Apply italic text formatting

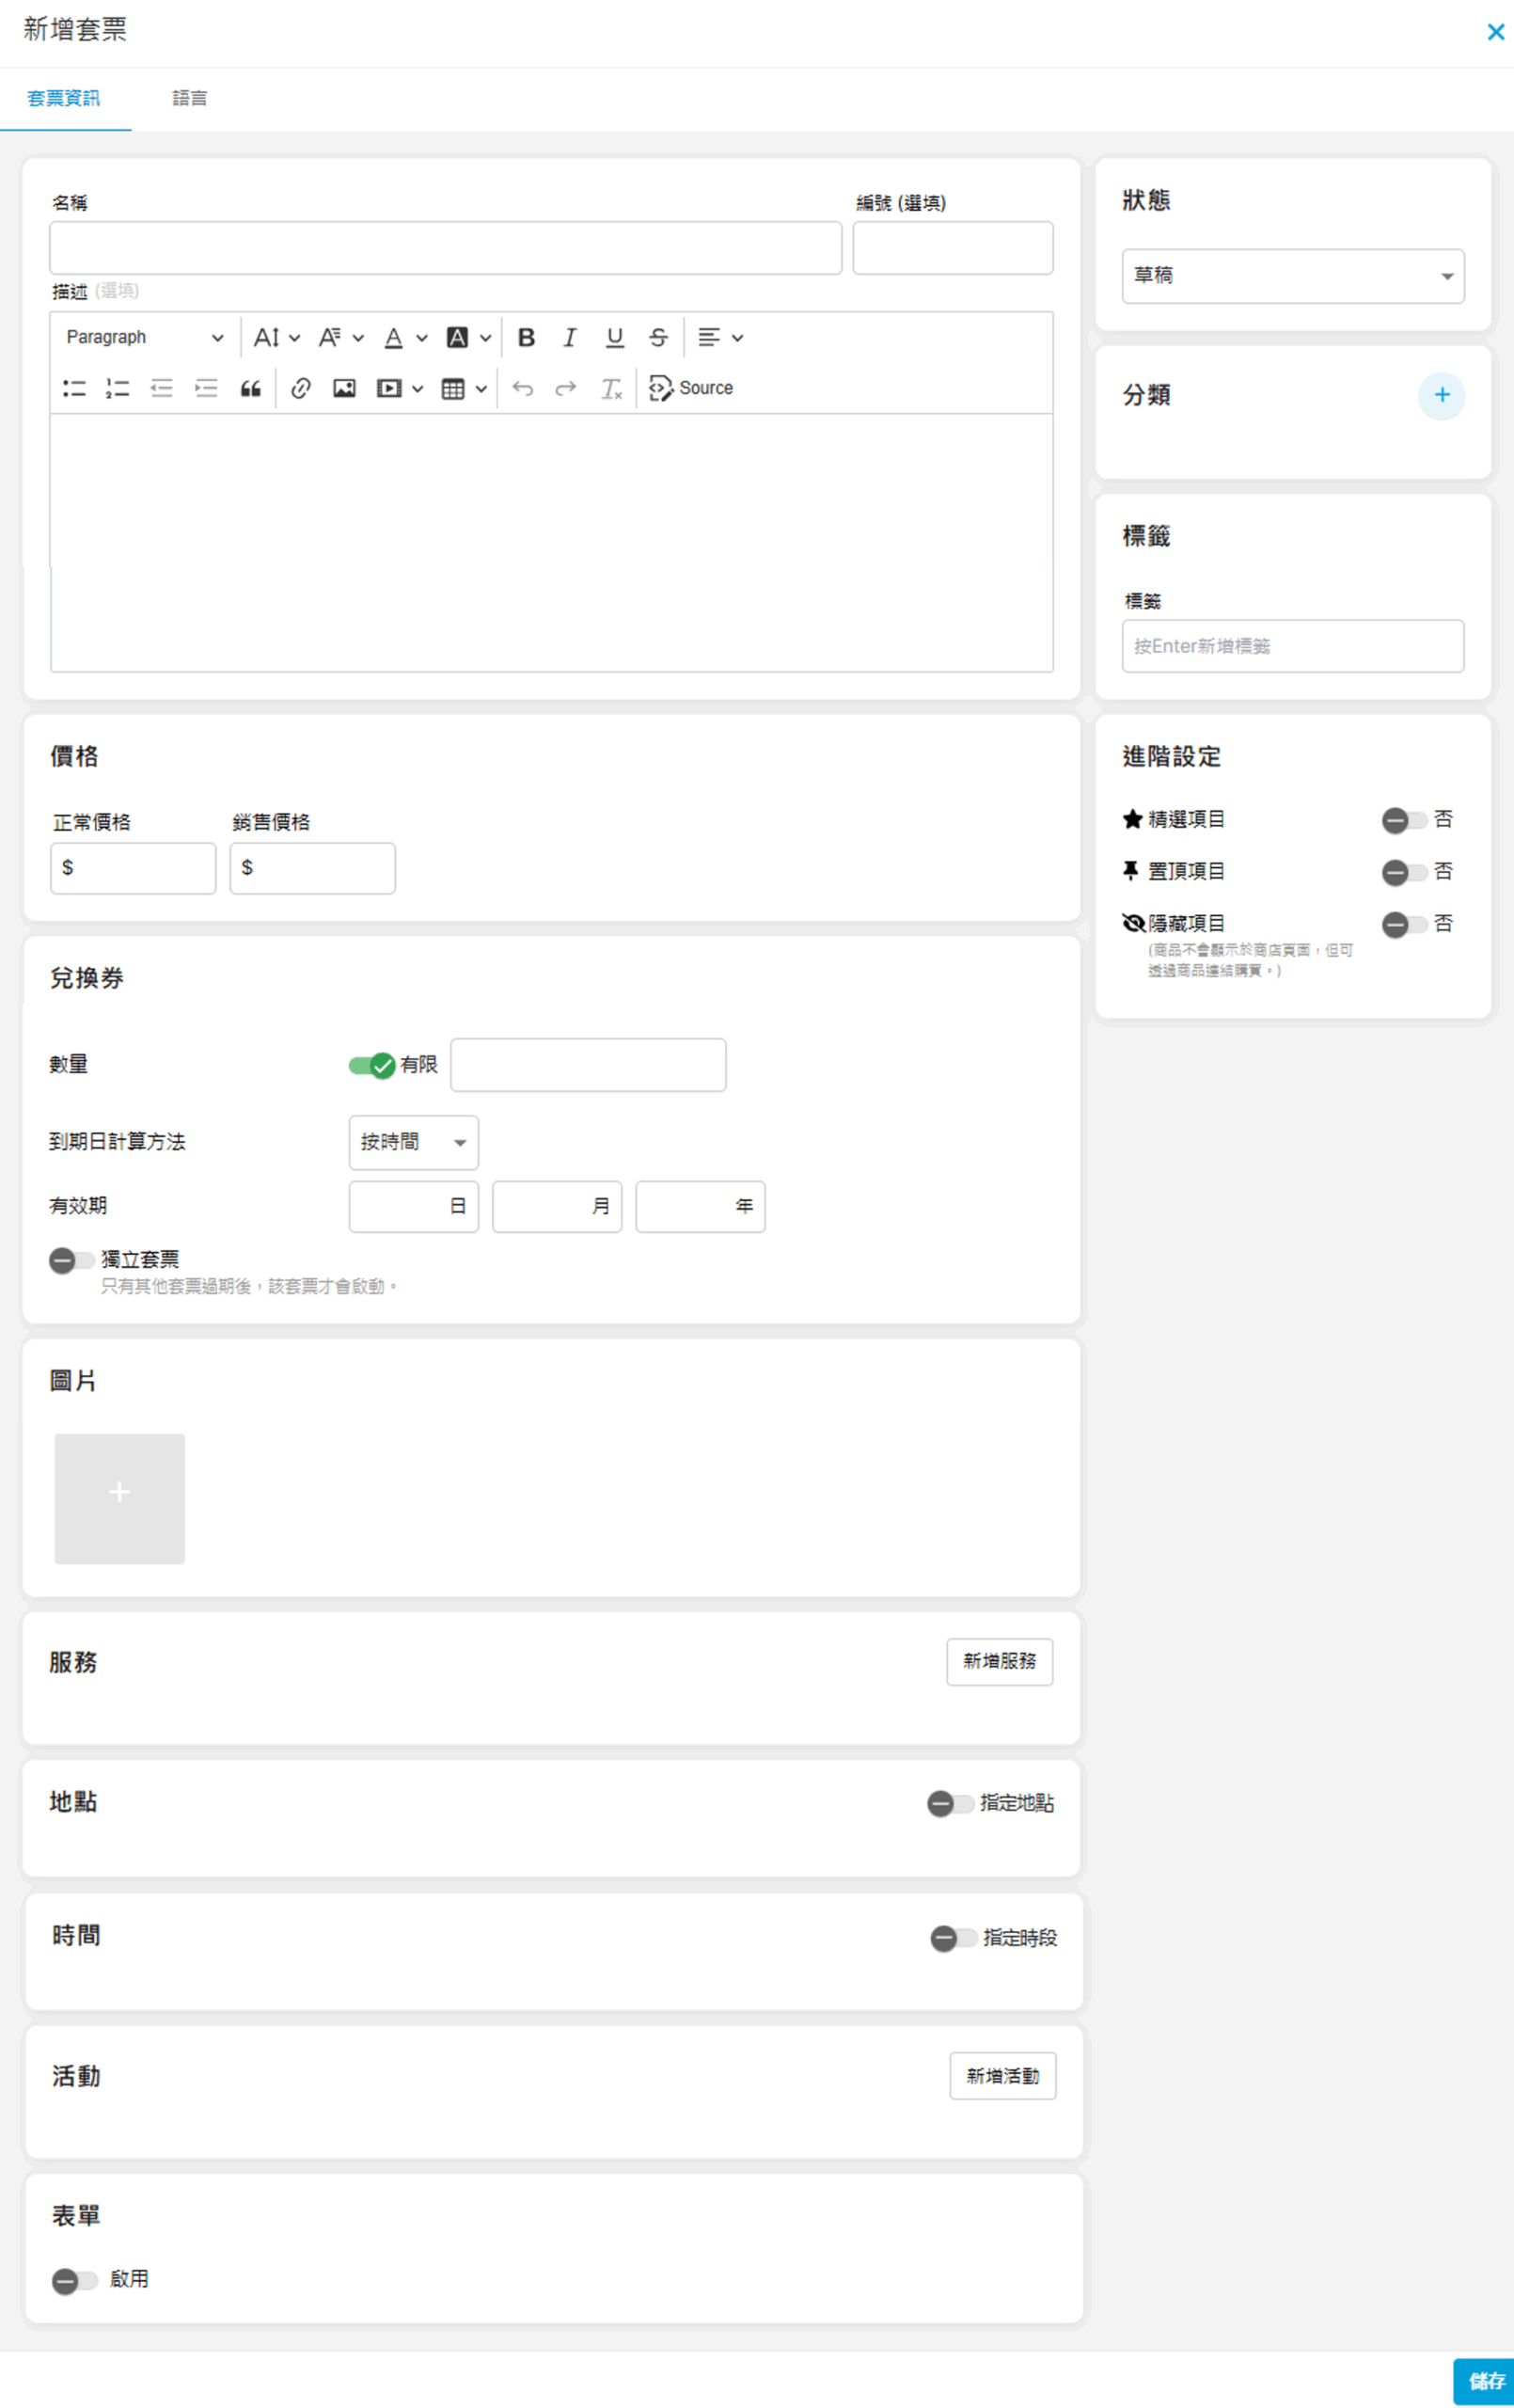tap(570, 338)
